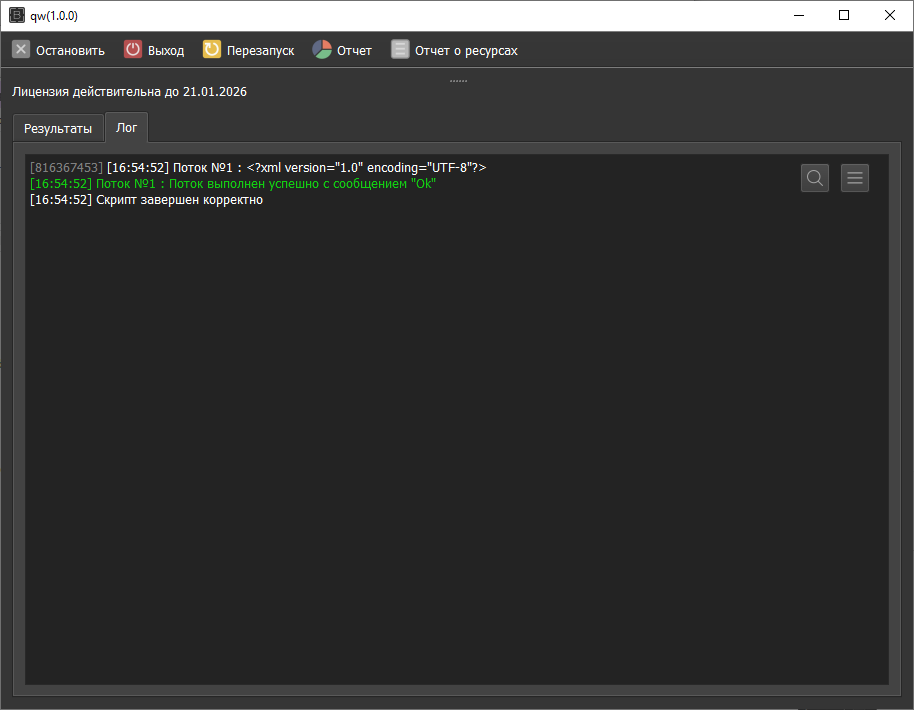Click the resource report list icon
Viewport: 914px width, 710px height.
coord(400,50)
